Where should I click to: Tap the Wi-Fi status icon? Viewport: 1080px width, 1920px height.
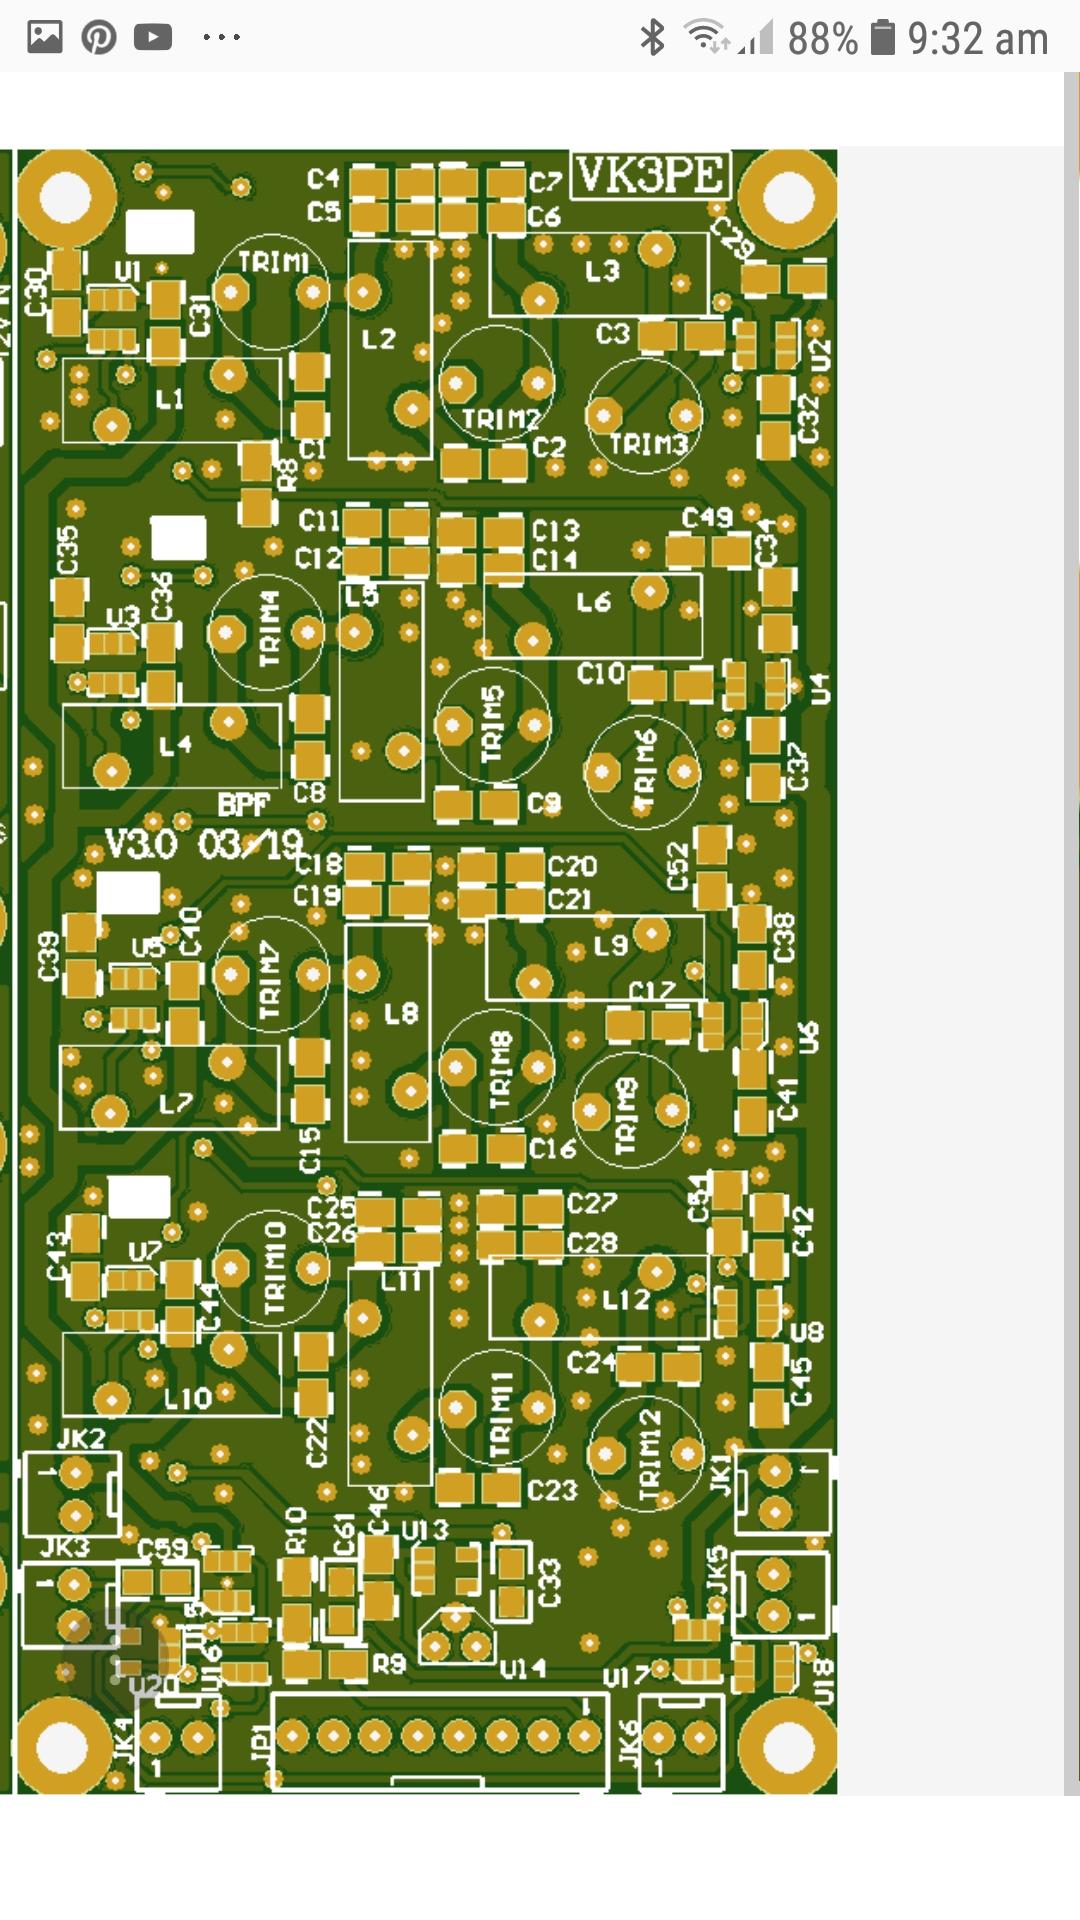[705, 38]
